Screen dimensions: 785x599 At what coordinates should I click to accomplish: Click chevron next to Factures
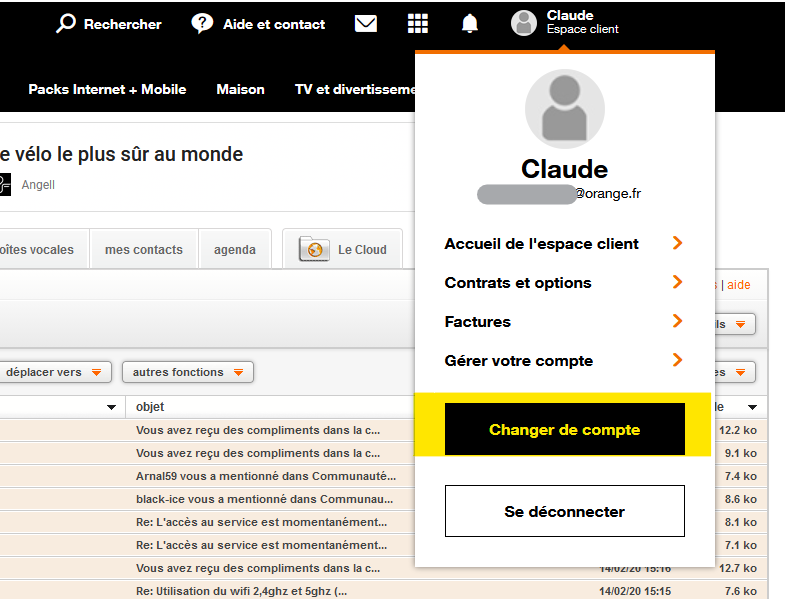[677, 321]
